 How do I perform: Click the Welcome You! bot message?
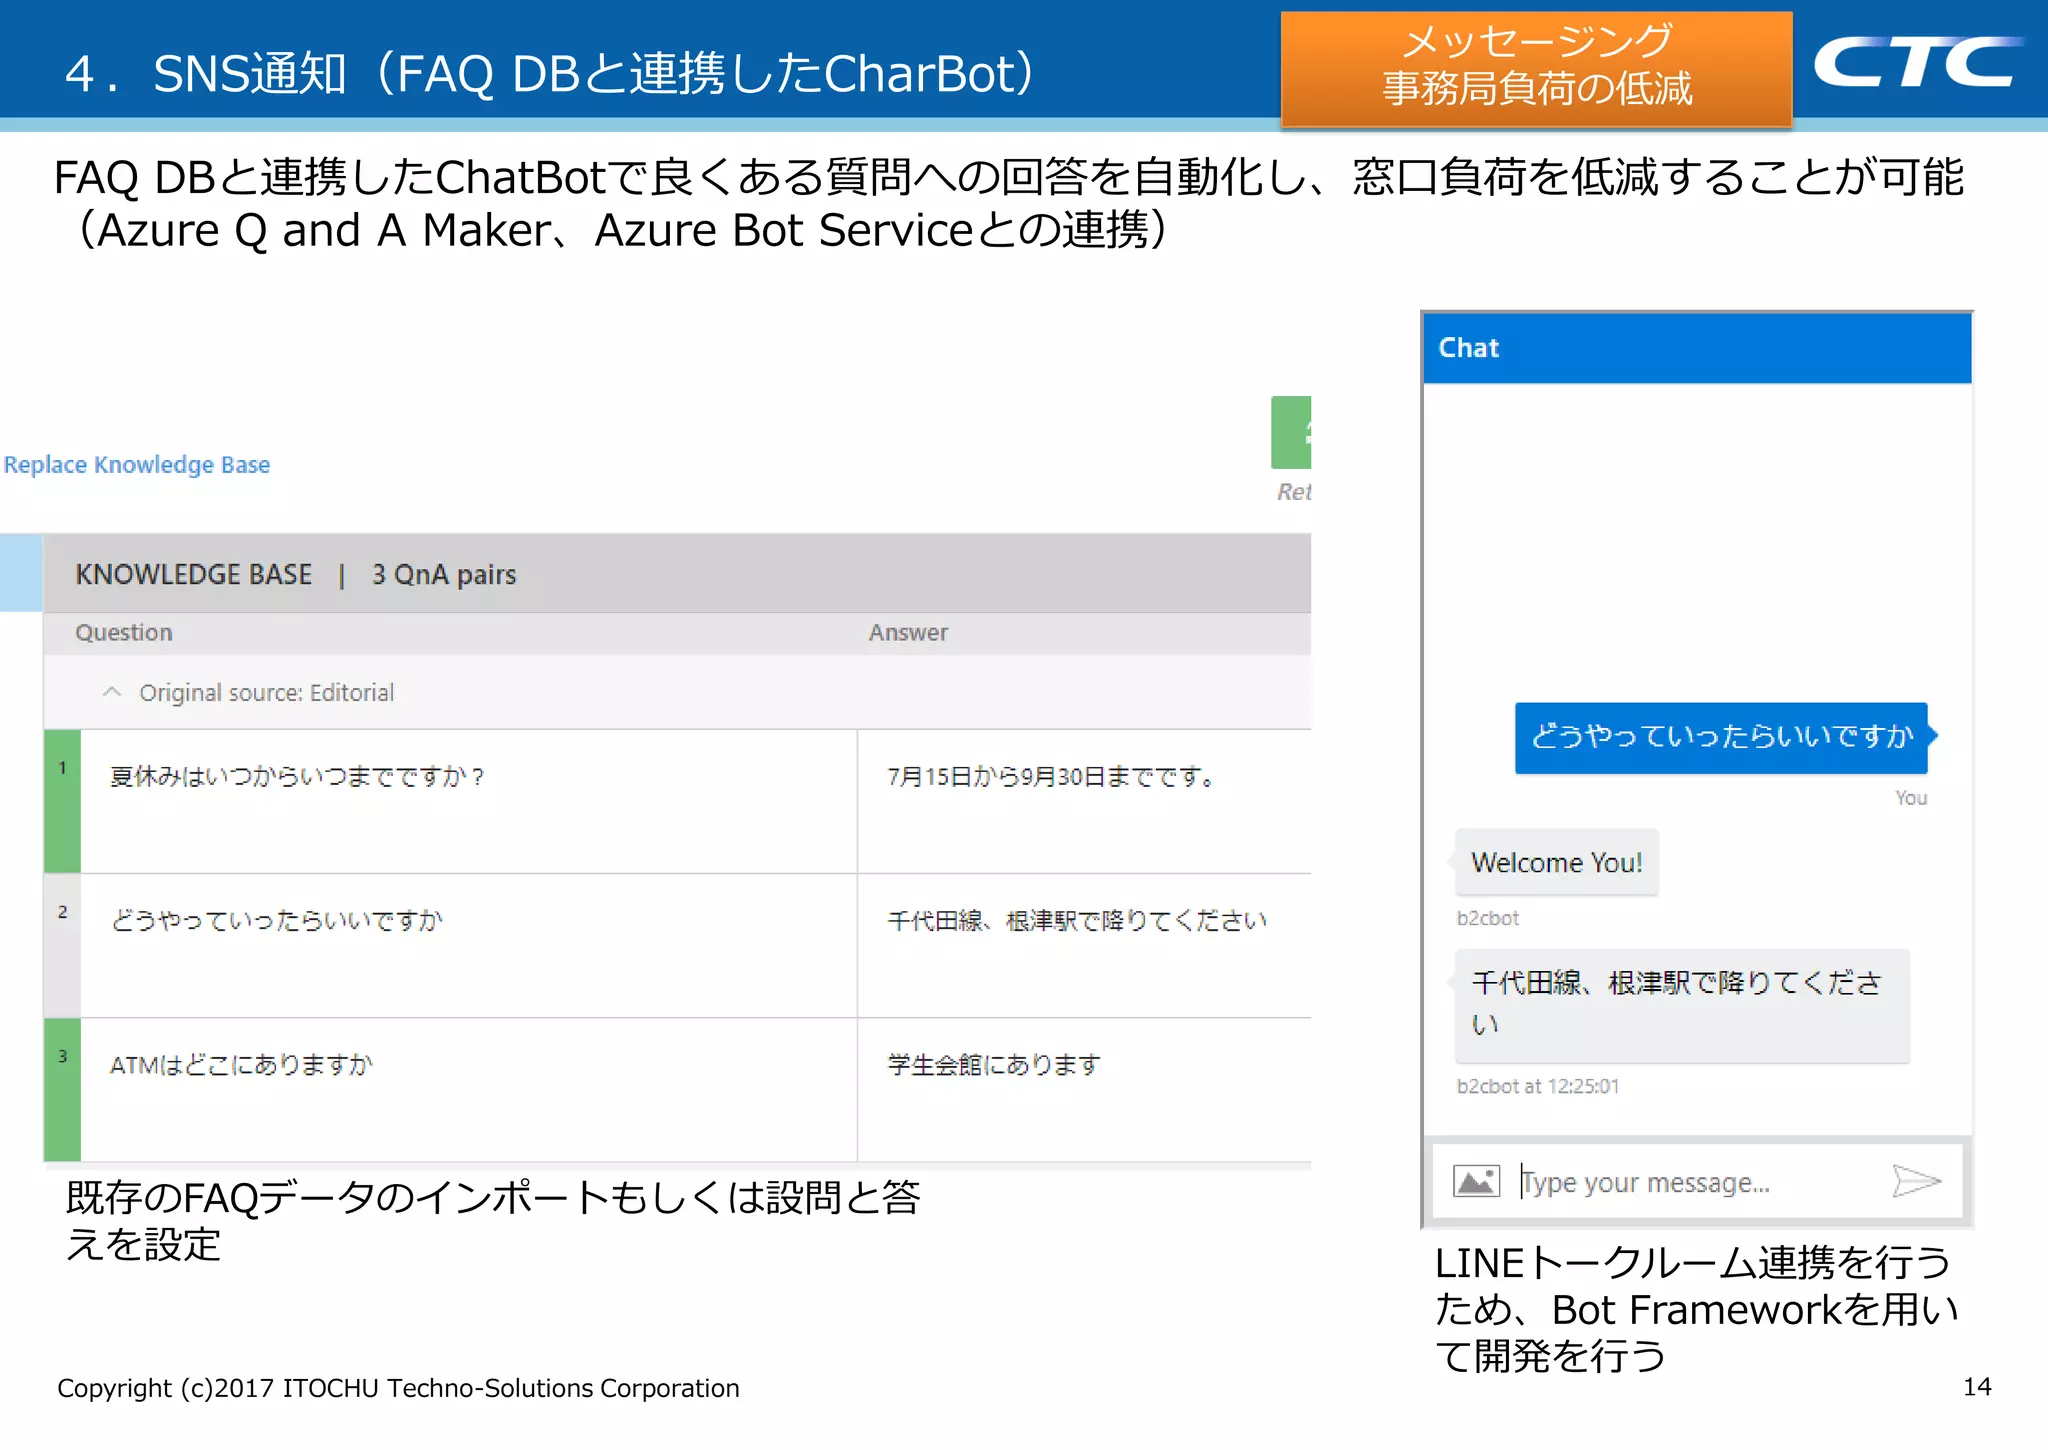tap(1557, 862)
